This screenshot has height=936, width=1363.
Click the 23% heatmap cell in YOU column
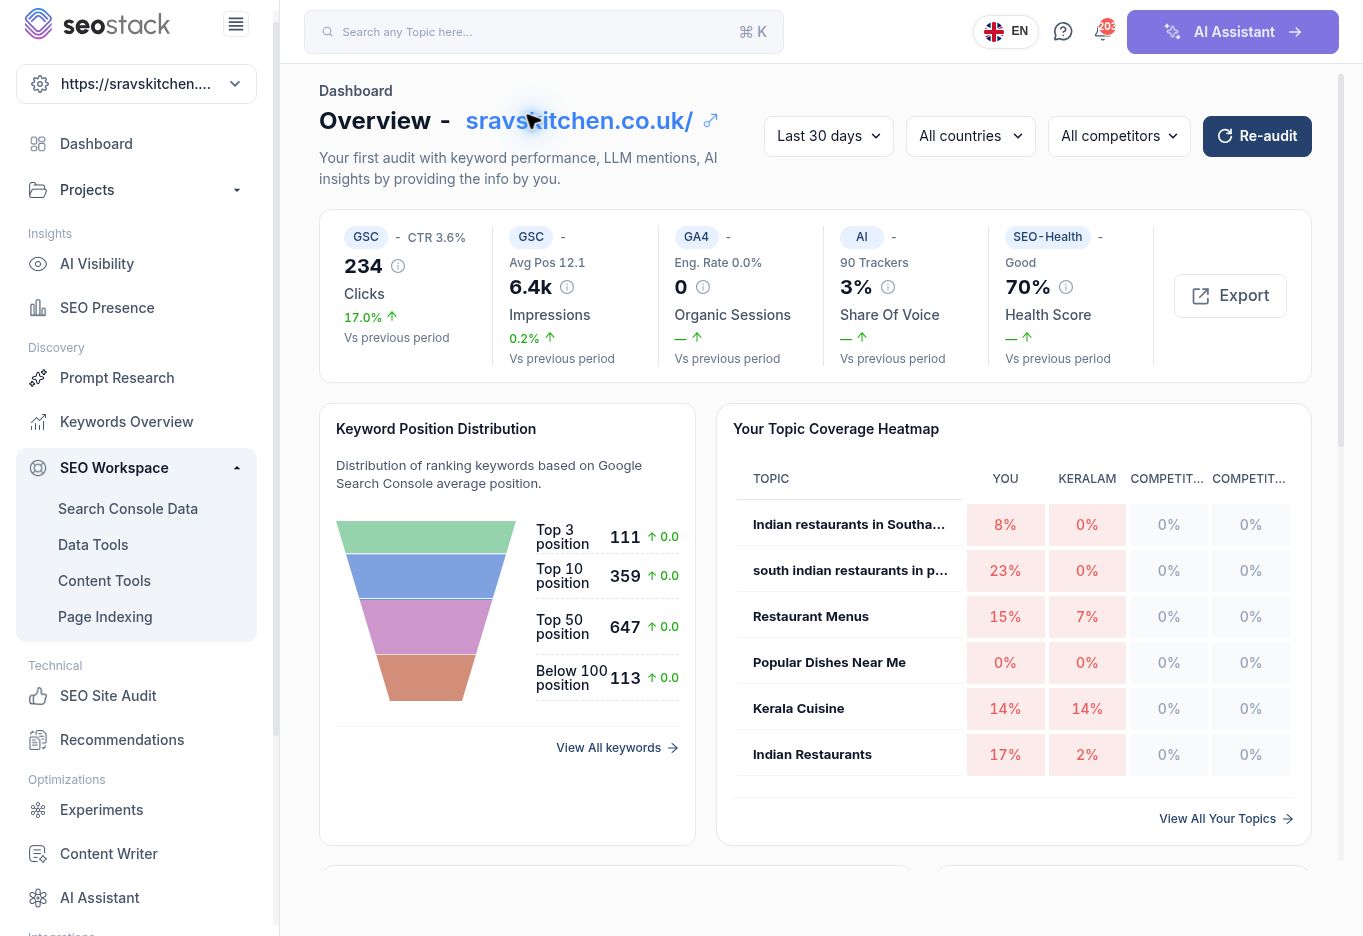coord(1005,571)
